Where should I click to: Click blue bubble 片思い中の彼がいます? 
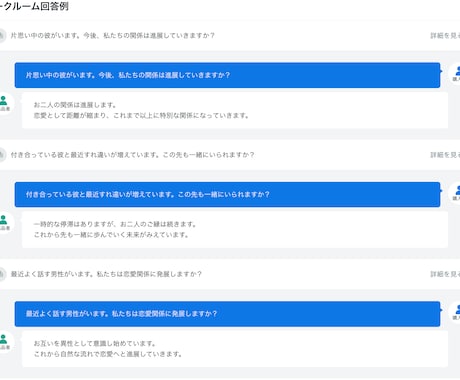(227, 75)
